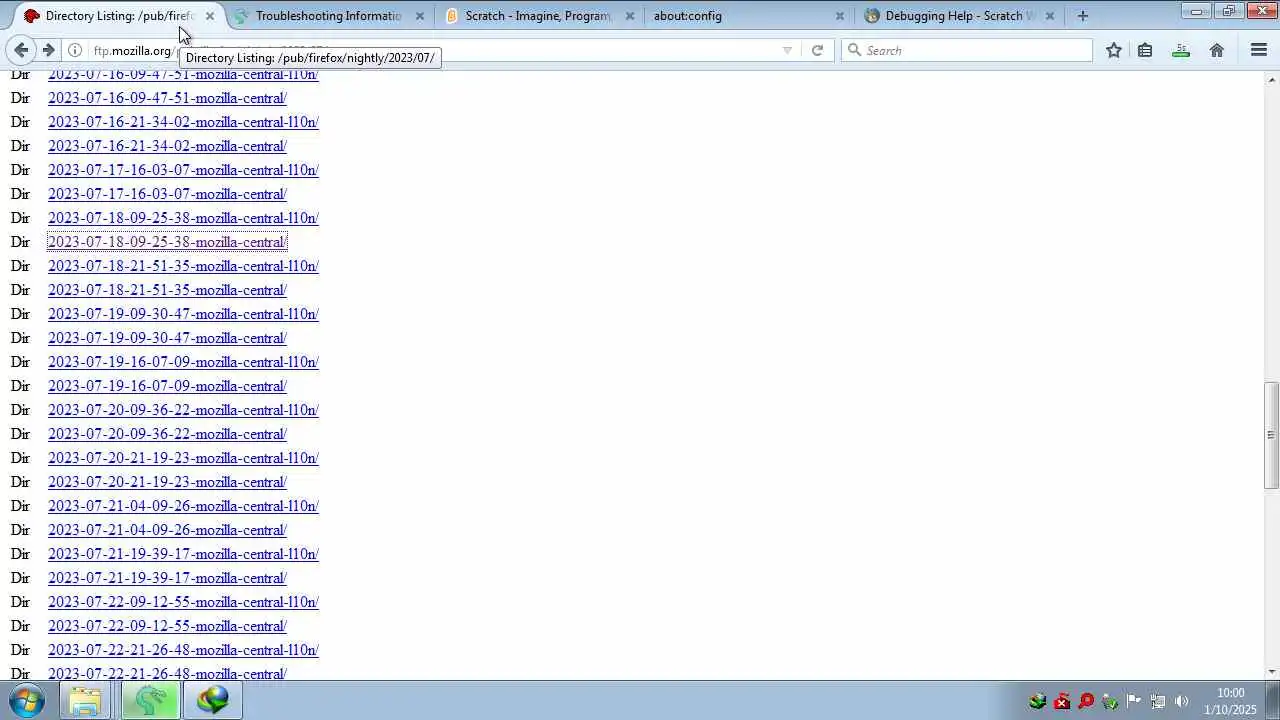The image size is (1280, 720).
Task: Close the Directory Listing tab
Action: click(210, 16)
